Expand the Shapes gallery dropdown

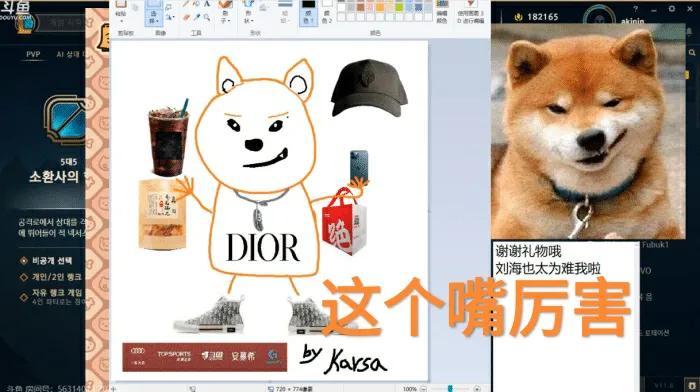[x=249, y=17]
